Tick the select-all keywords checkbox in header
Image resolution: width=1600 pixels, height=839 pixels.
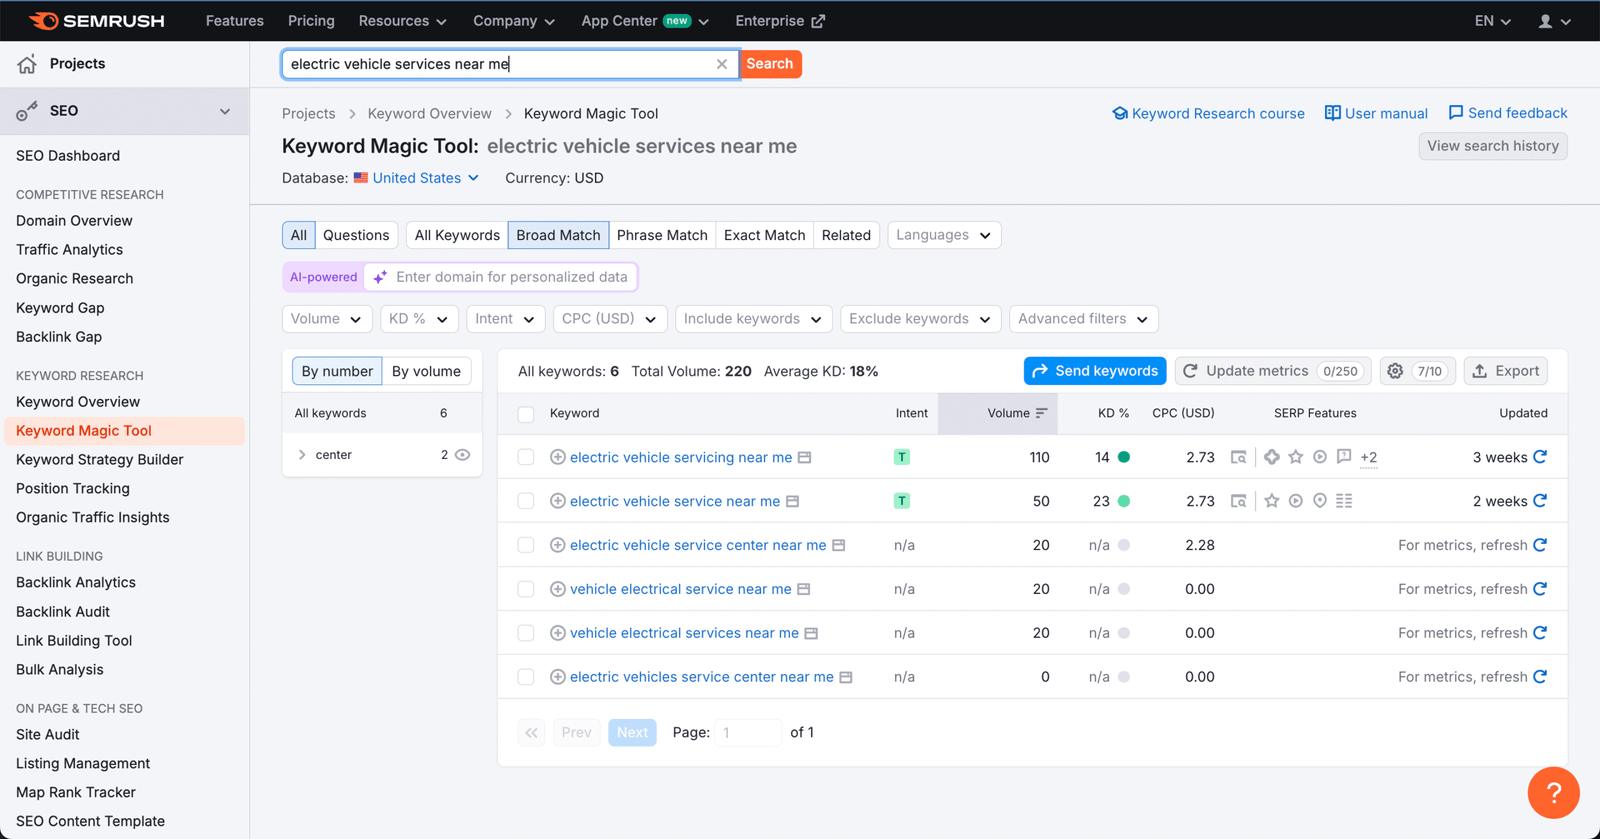(526, 414)
